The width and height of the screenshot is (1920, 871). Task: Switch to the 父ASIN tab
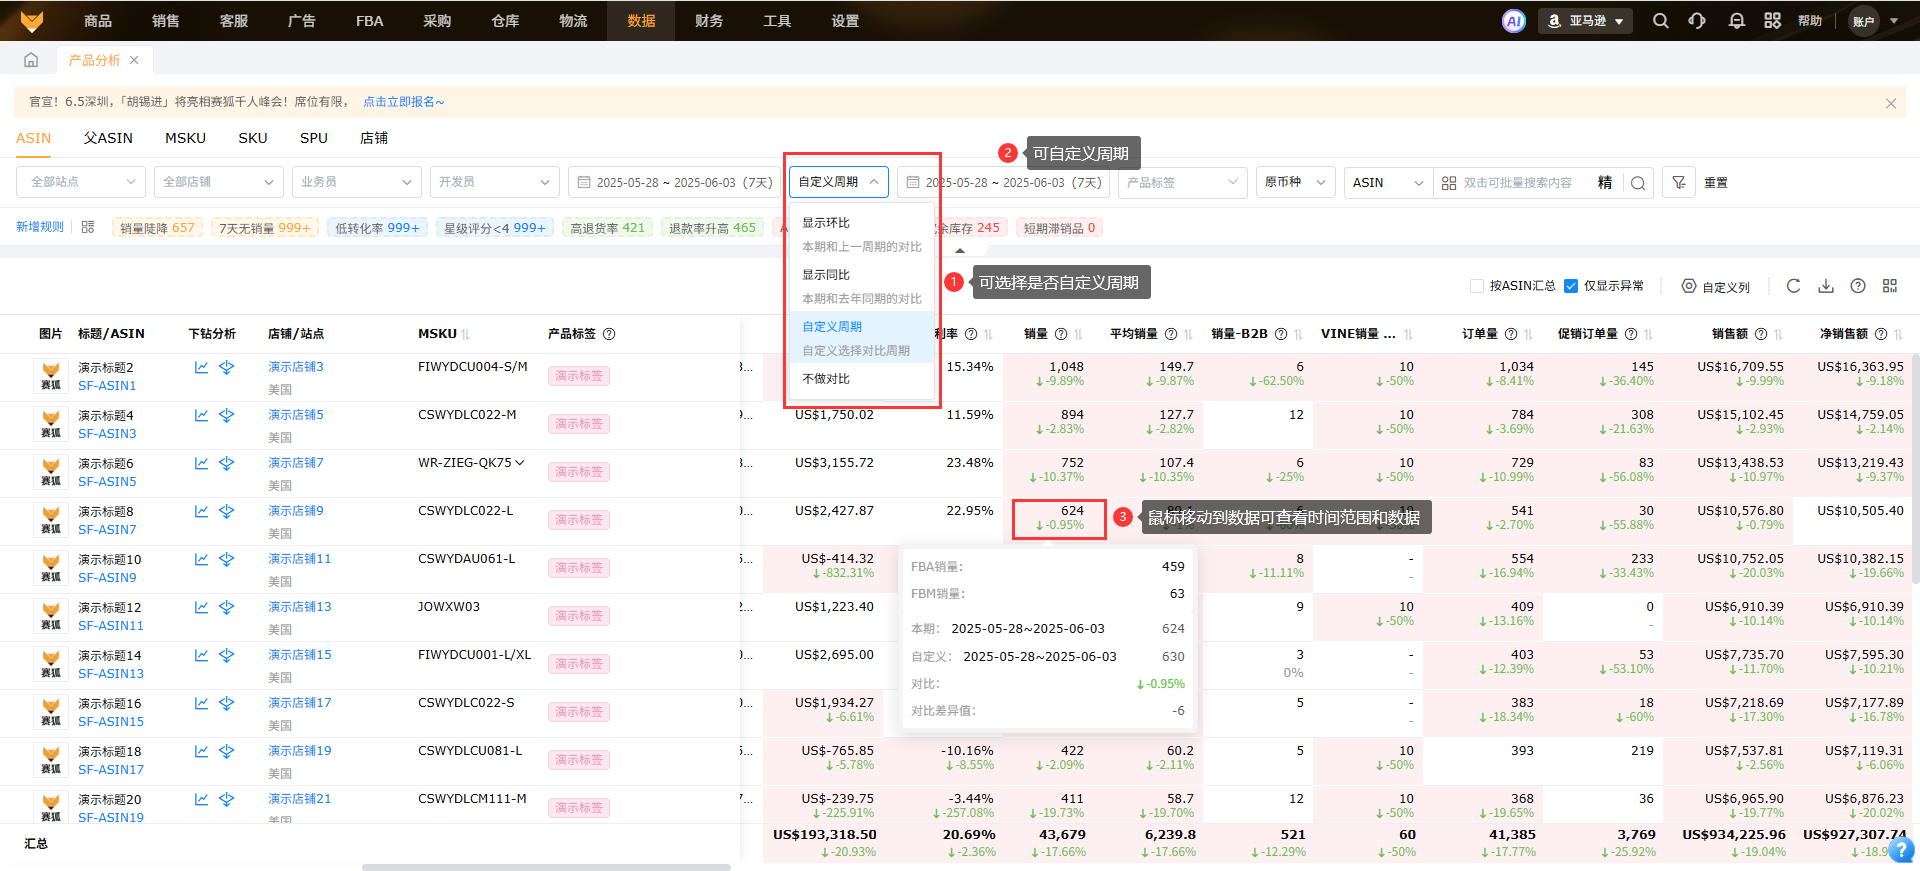(108, 138)
